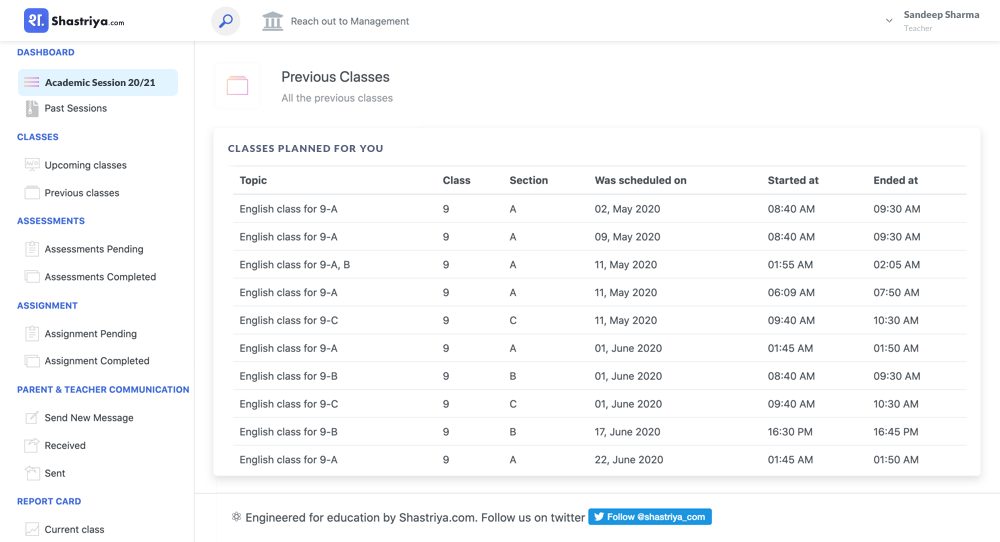Click the Sent messages sidebar item
The width and height of the screenshot is (1000, 542).
click(x=55, y=474)
